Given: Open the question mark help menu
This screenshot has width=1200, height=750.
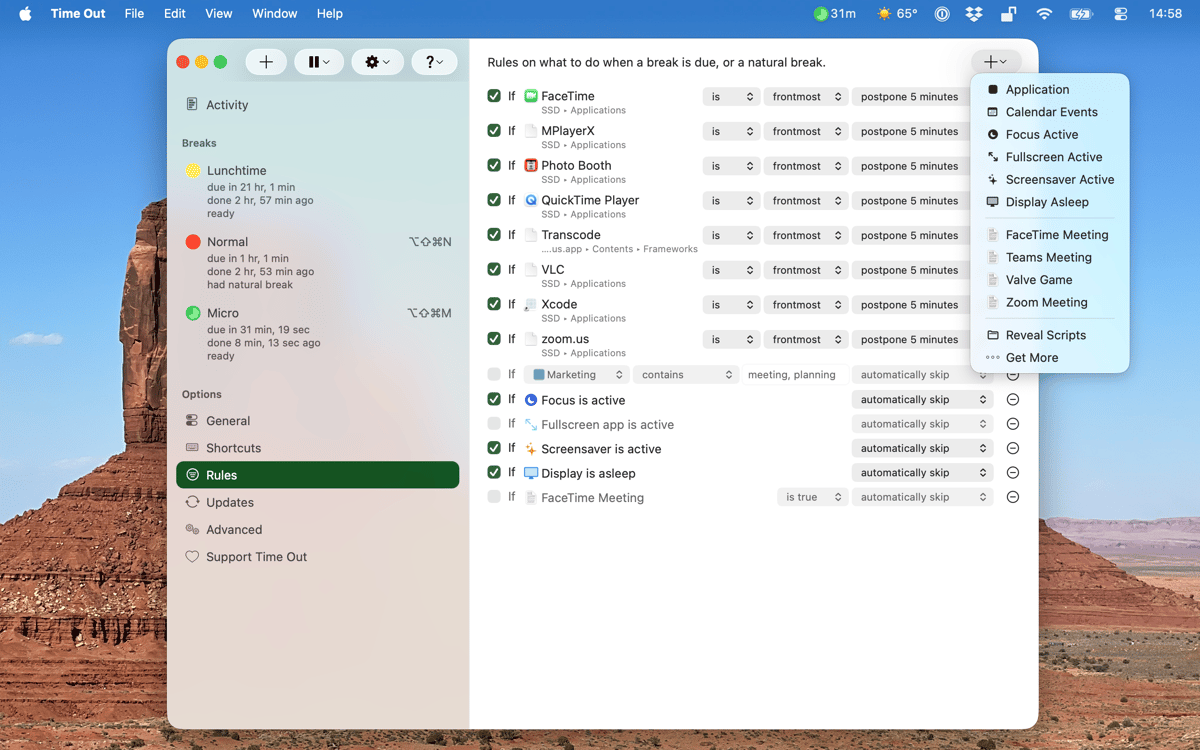Looking at the screenshot, I should 434,62.
